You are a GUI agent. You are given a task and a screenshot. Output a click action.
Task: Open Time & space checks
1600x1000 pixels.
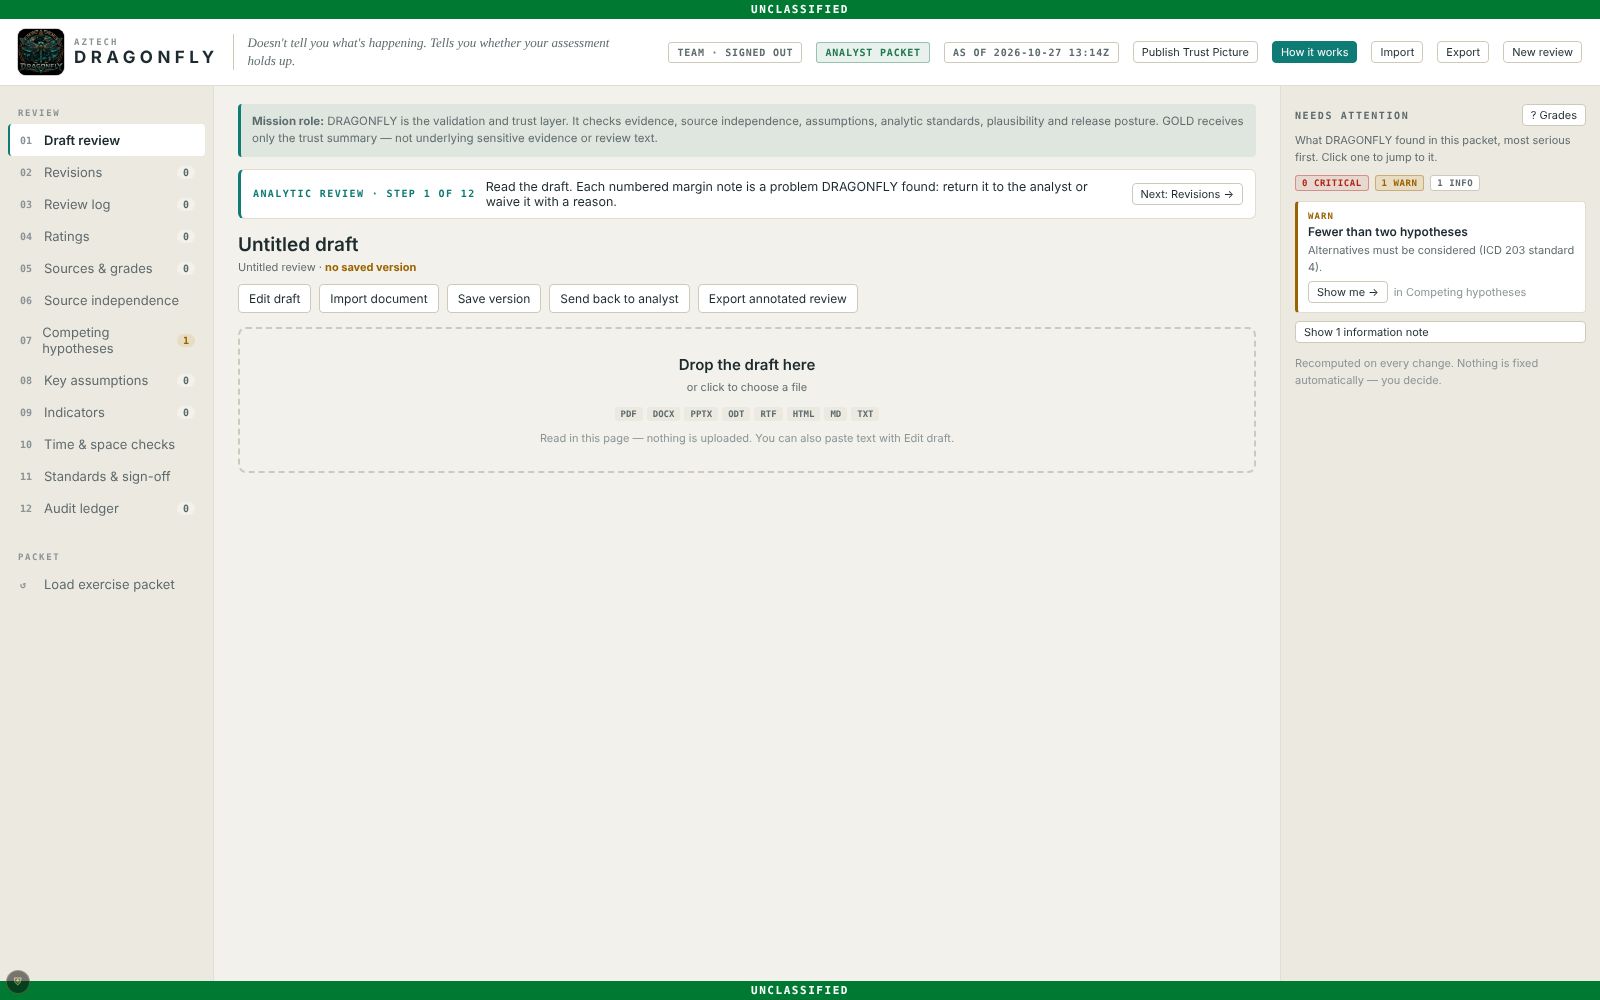pyautogui.click(x=107, y=444)
